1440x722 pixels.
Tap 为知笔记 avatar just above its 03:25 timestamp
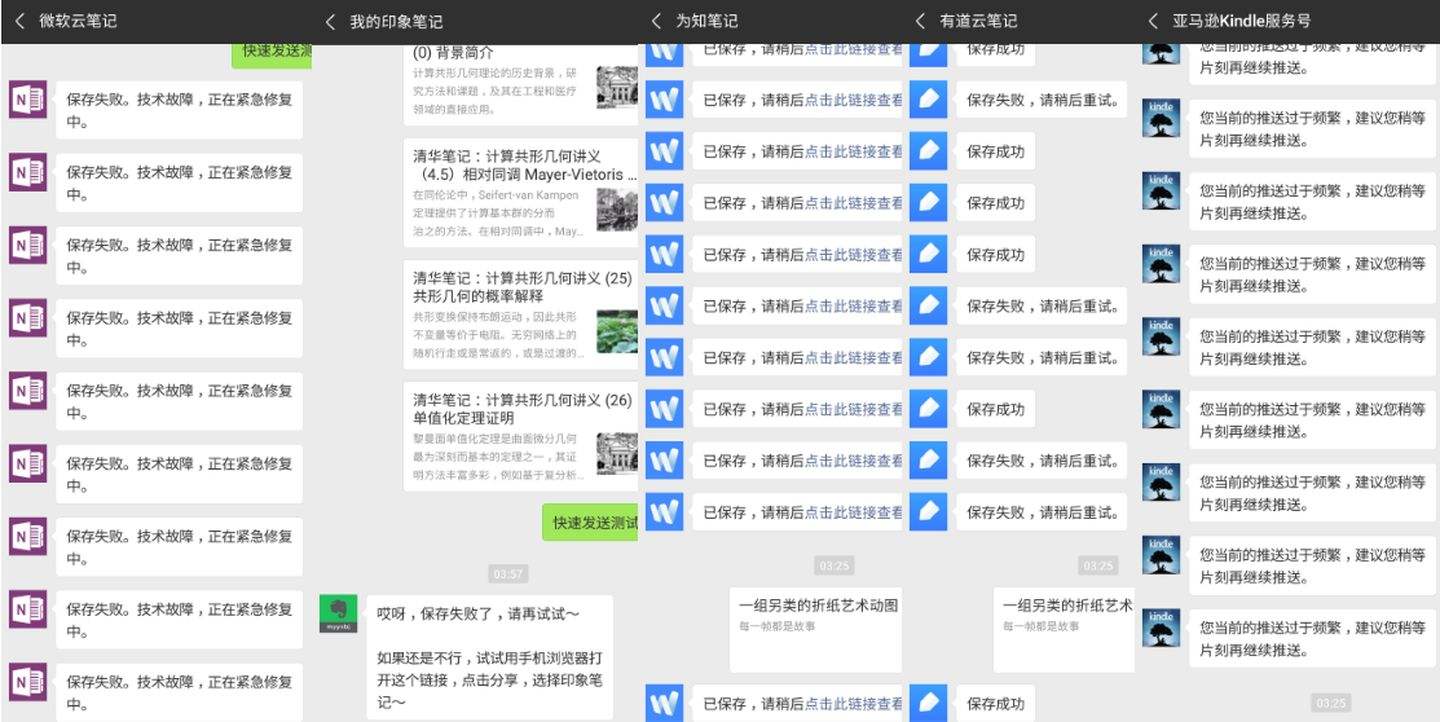[664, 512]
